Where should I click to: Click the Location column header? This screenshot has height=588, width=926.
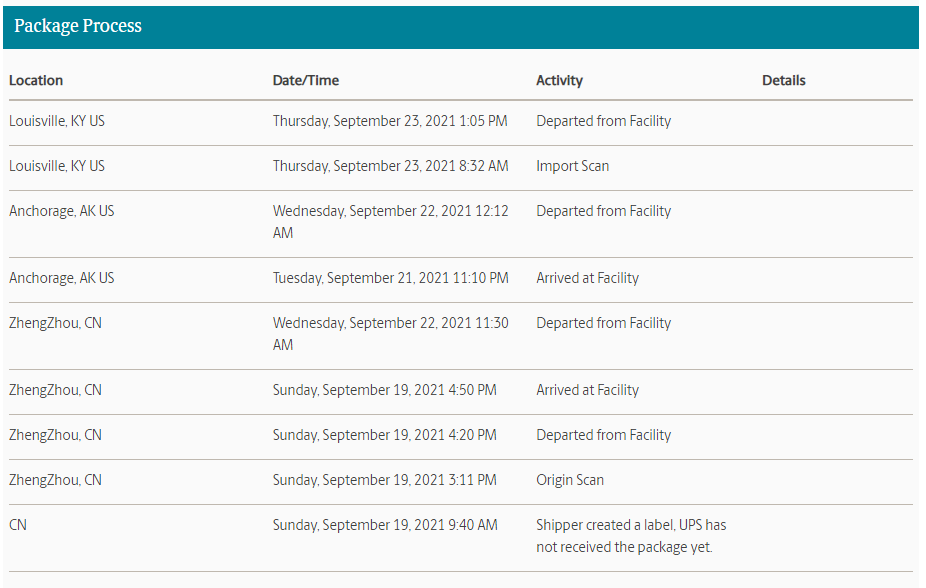(x=36, y=80)
